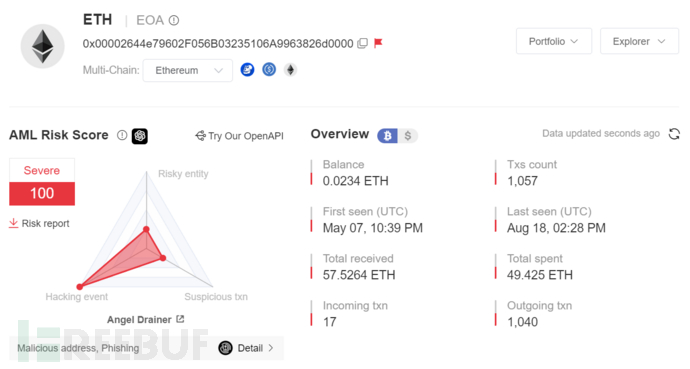Open Try Our OpenAPI link
The image size is (690, 369).
[239, 136]
